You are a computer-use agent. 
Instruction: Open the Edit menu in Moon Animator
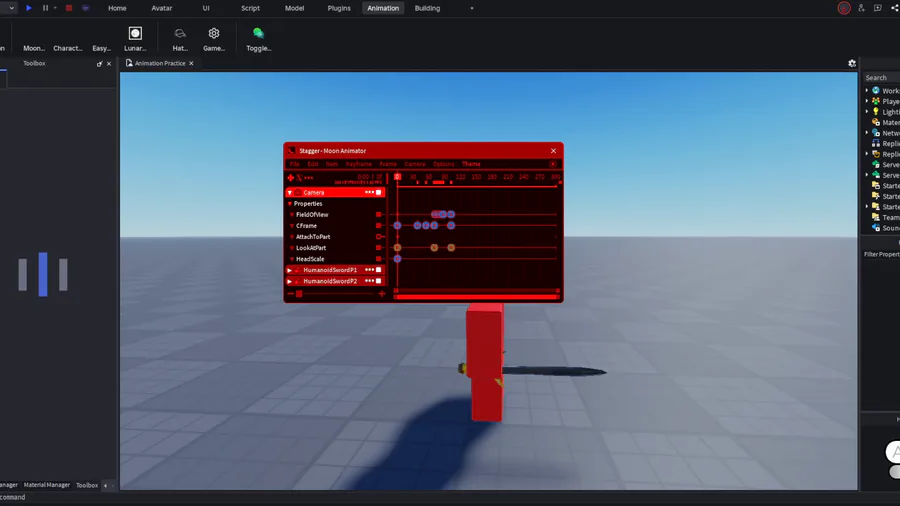(312, 164)
